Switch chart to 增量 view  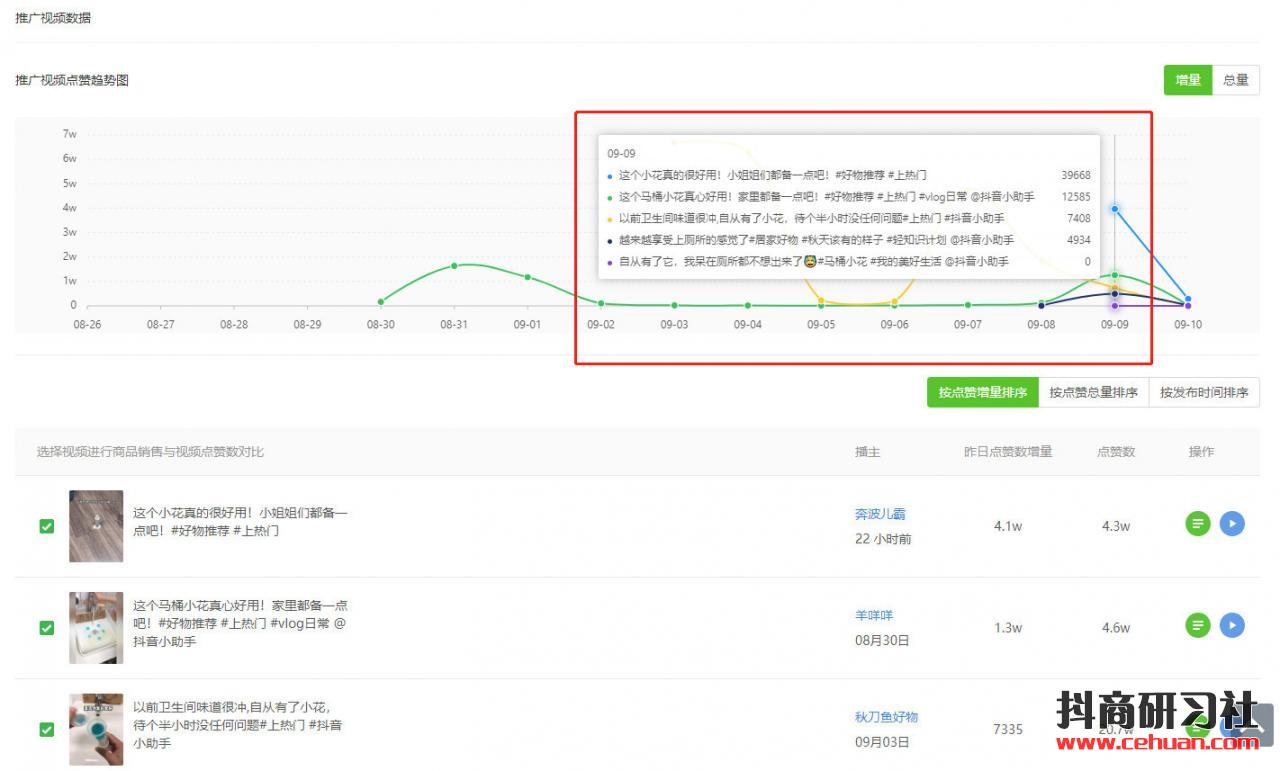[1187, 80]
